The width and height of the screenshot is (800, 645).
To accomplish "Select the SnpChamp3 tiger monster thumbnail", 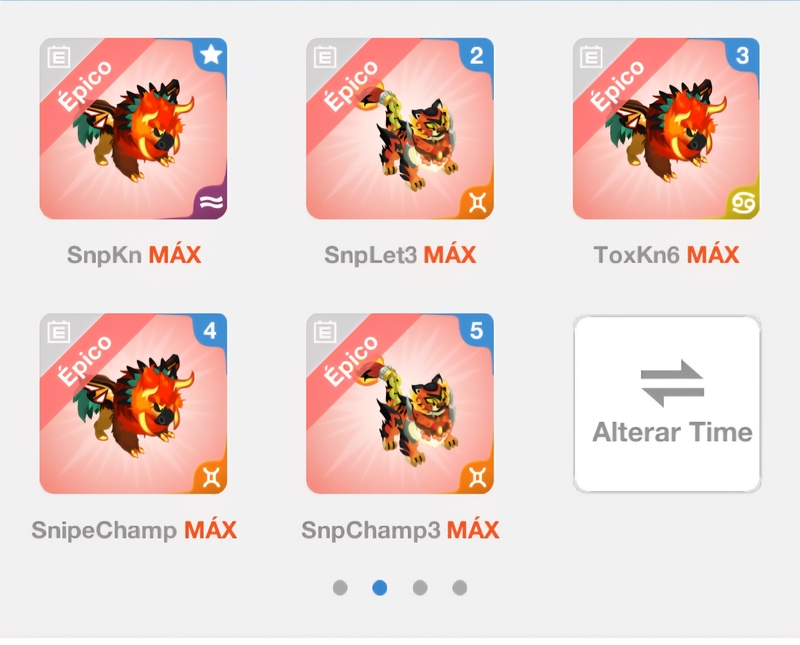I will pyautogui.click(x=400, y=404).
